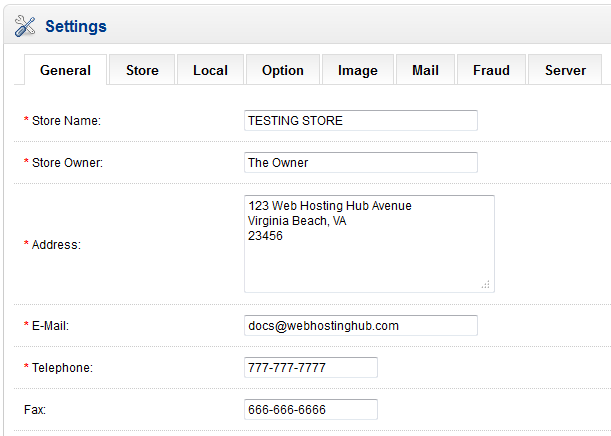Select the Local tab

(x=210, y=70)
